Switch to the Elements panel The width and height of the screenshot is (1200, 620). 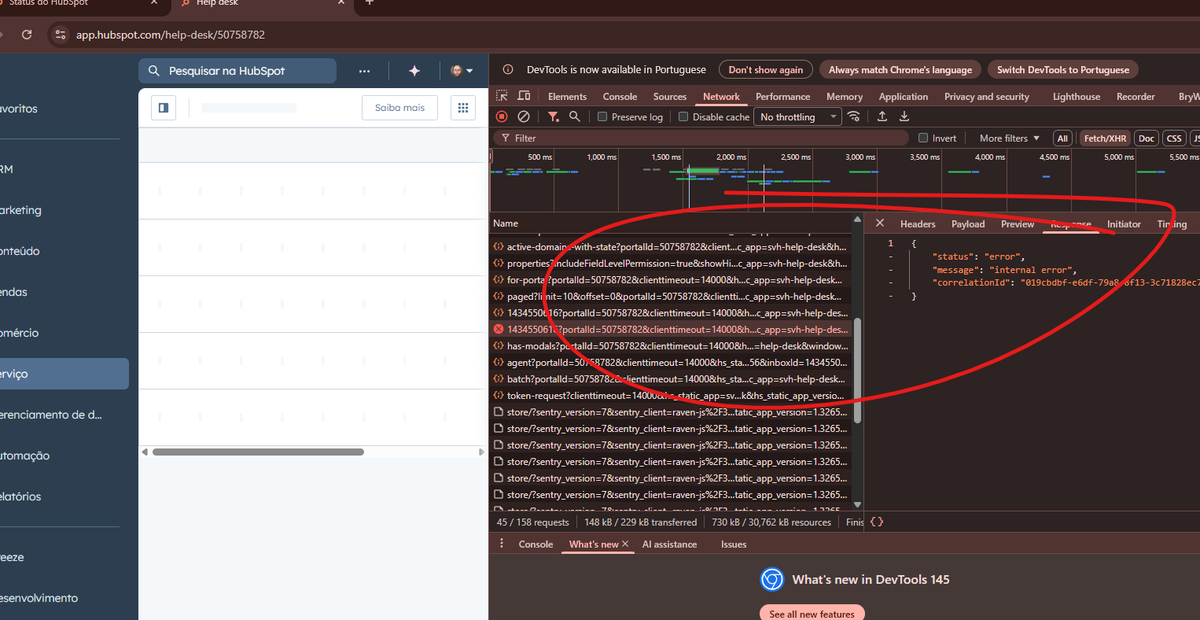(567, 97)
